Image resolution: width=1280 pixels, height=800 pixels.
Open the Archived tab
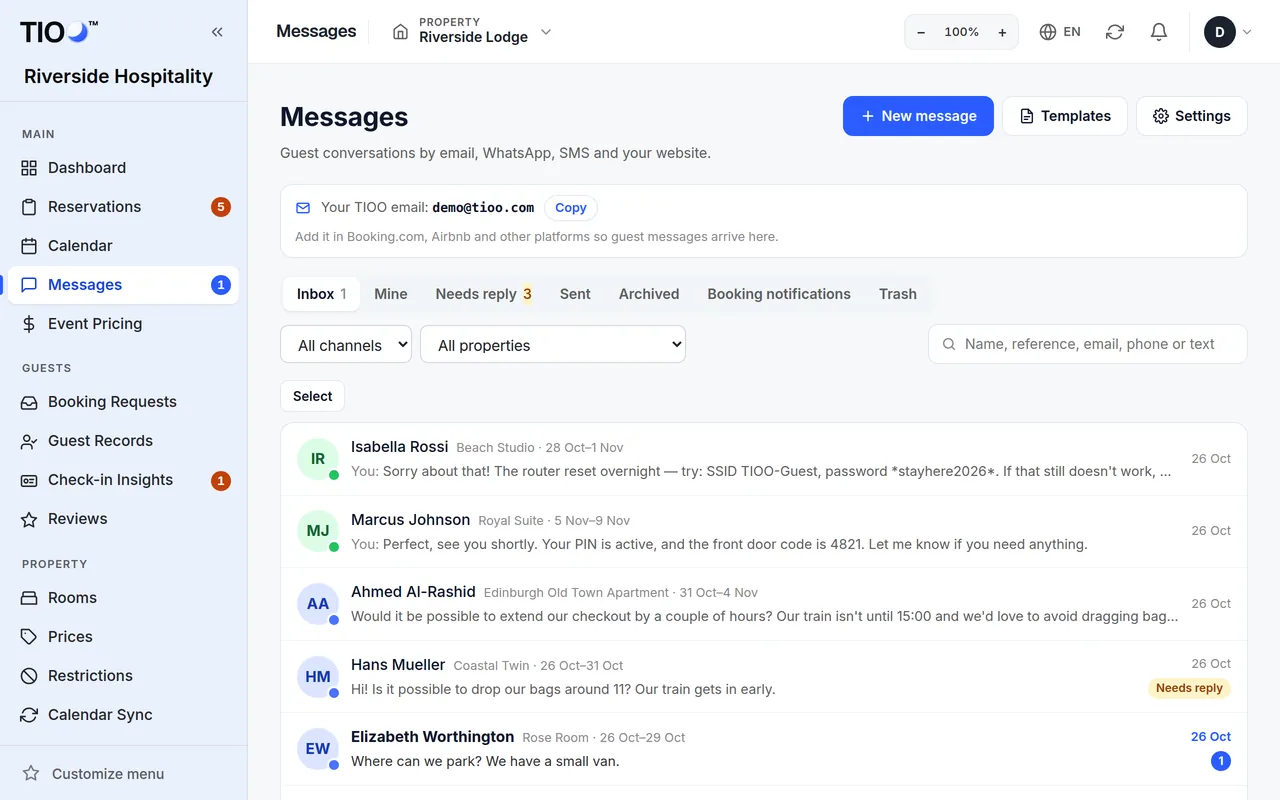[649, 294]
